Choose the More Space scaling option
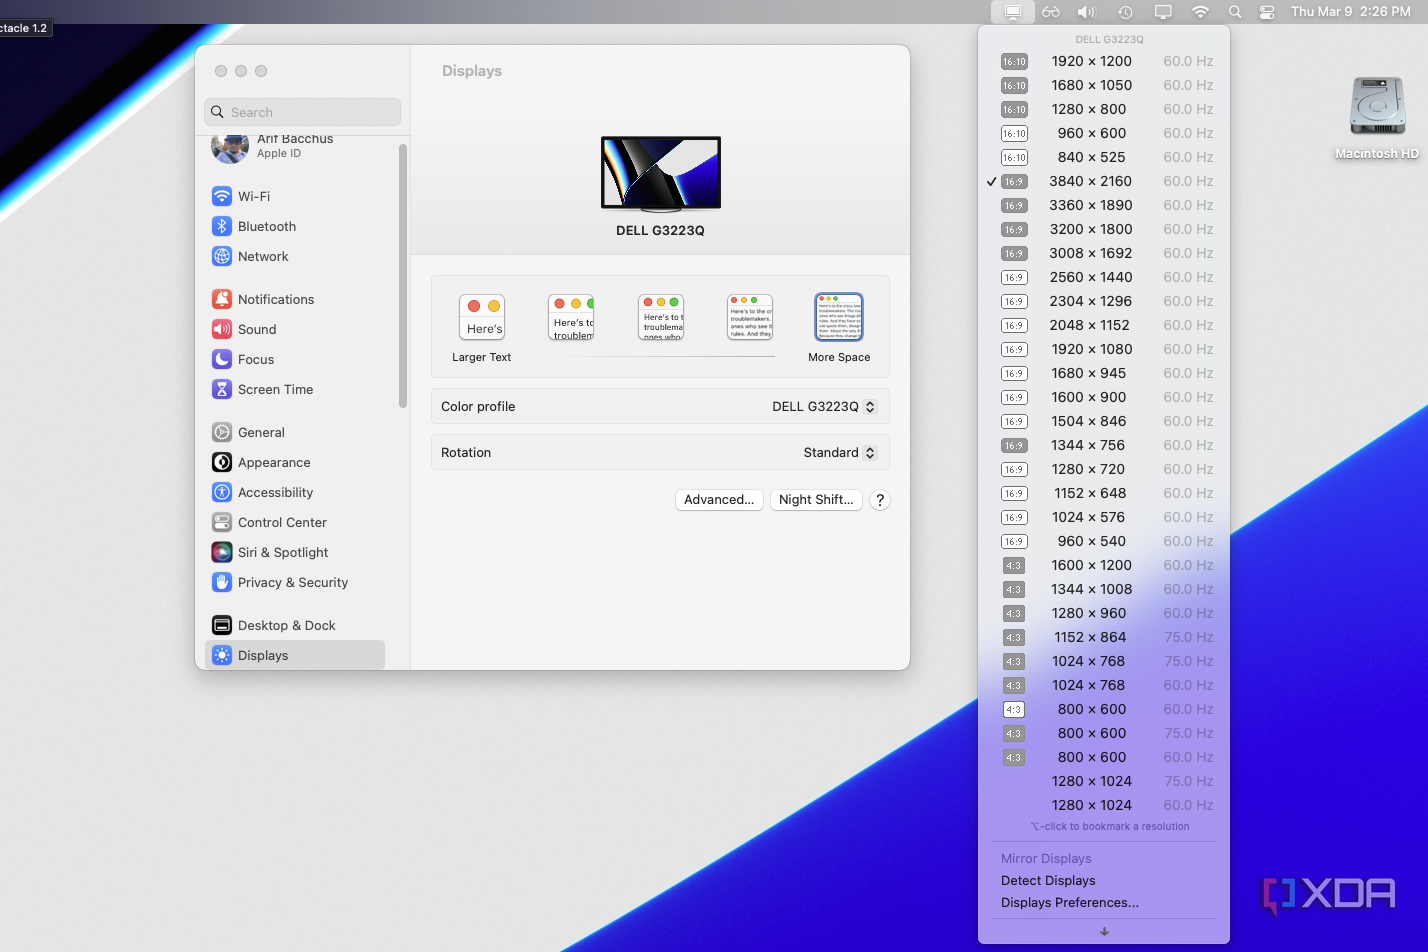This screenshot has height=952, width=1428. click(x=838, y=316)
